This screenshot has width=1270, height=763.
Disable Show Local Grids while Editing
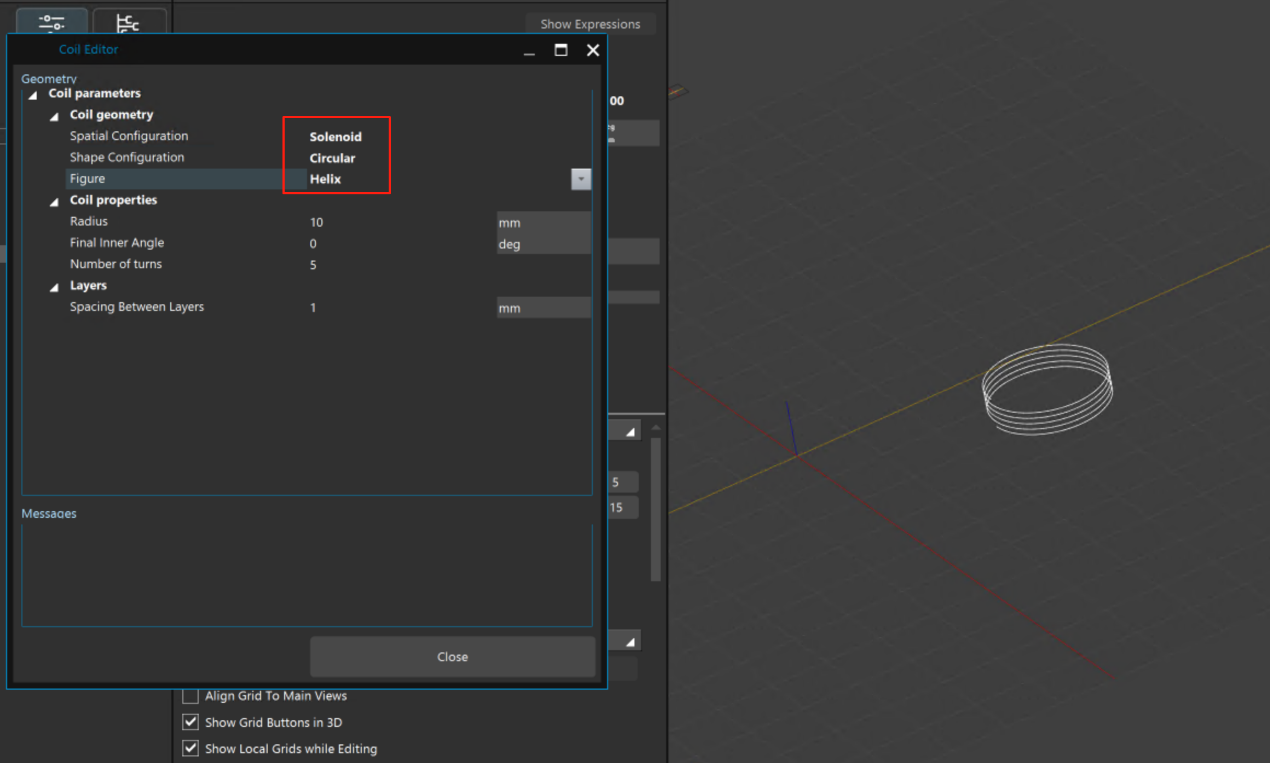[x=190, y=748]
